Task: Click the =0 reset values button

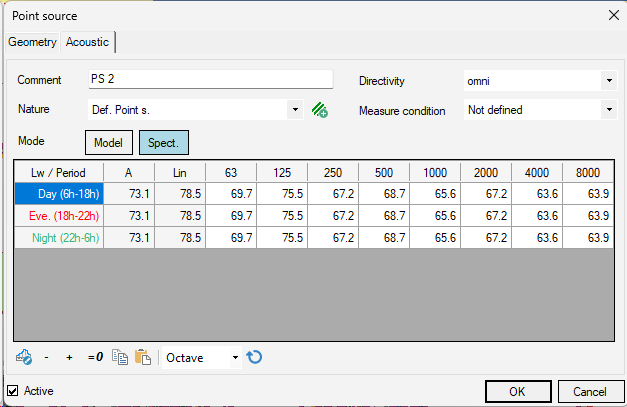Action: (96, 357)
